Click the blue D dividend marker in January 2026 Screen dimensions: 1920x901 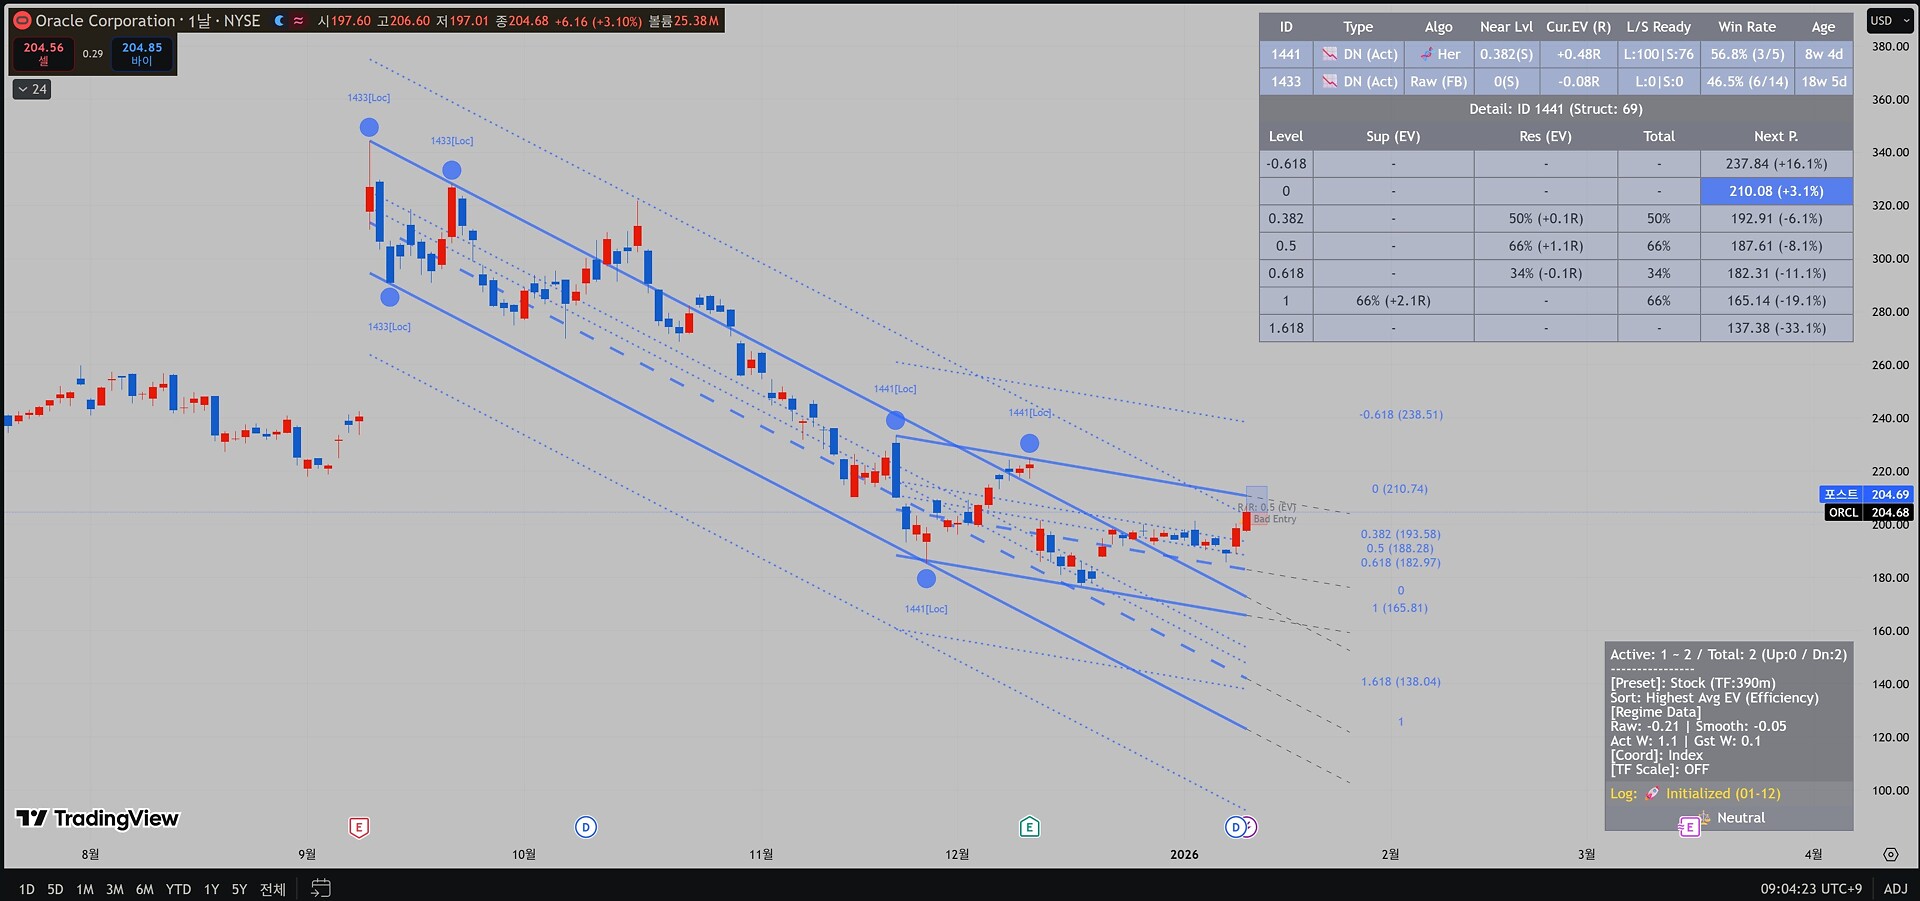(1236, 827)
